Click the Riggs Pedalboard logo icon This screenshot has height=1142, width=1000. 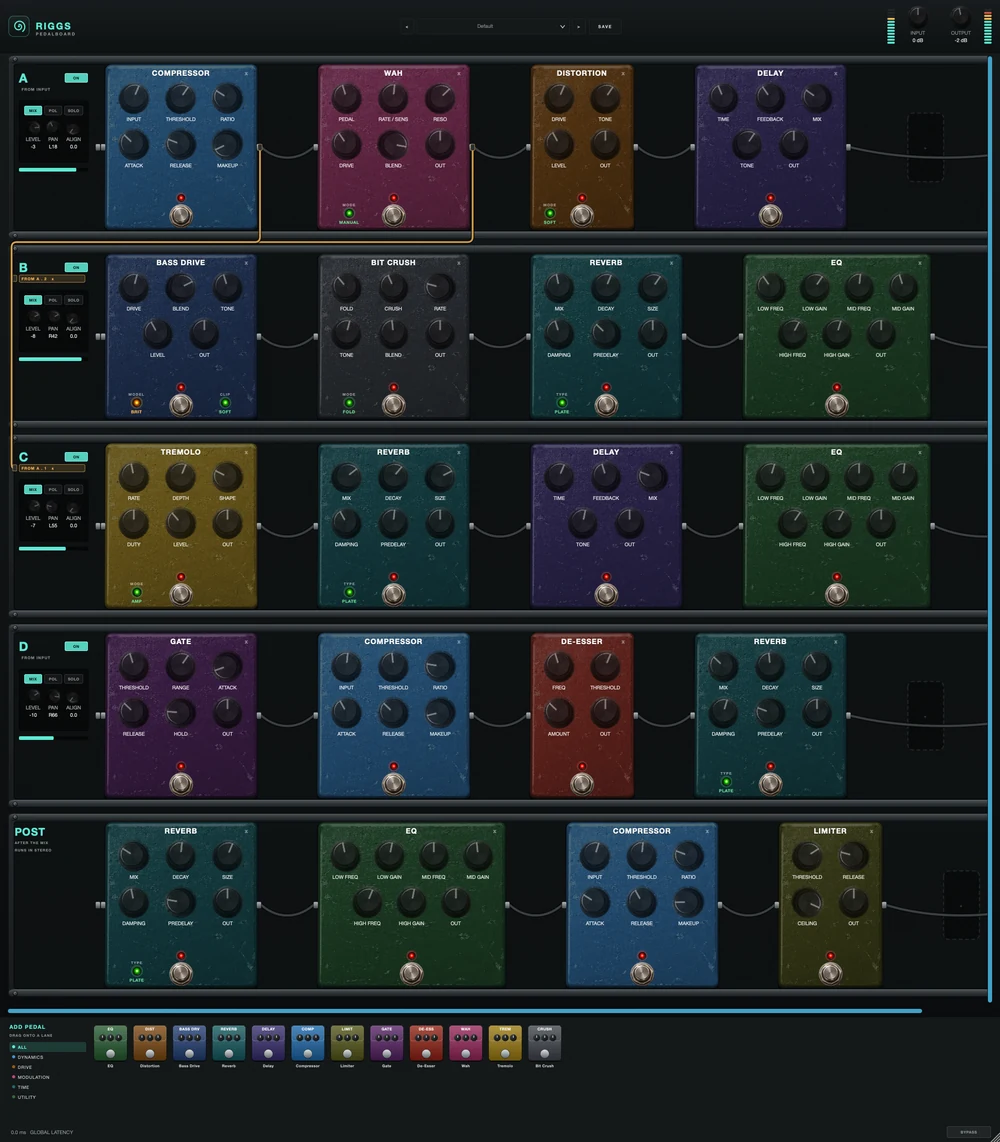click(19, 26)
